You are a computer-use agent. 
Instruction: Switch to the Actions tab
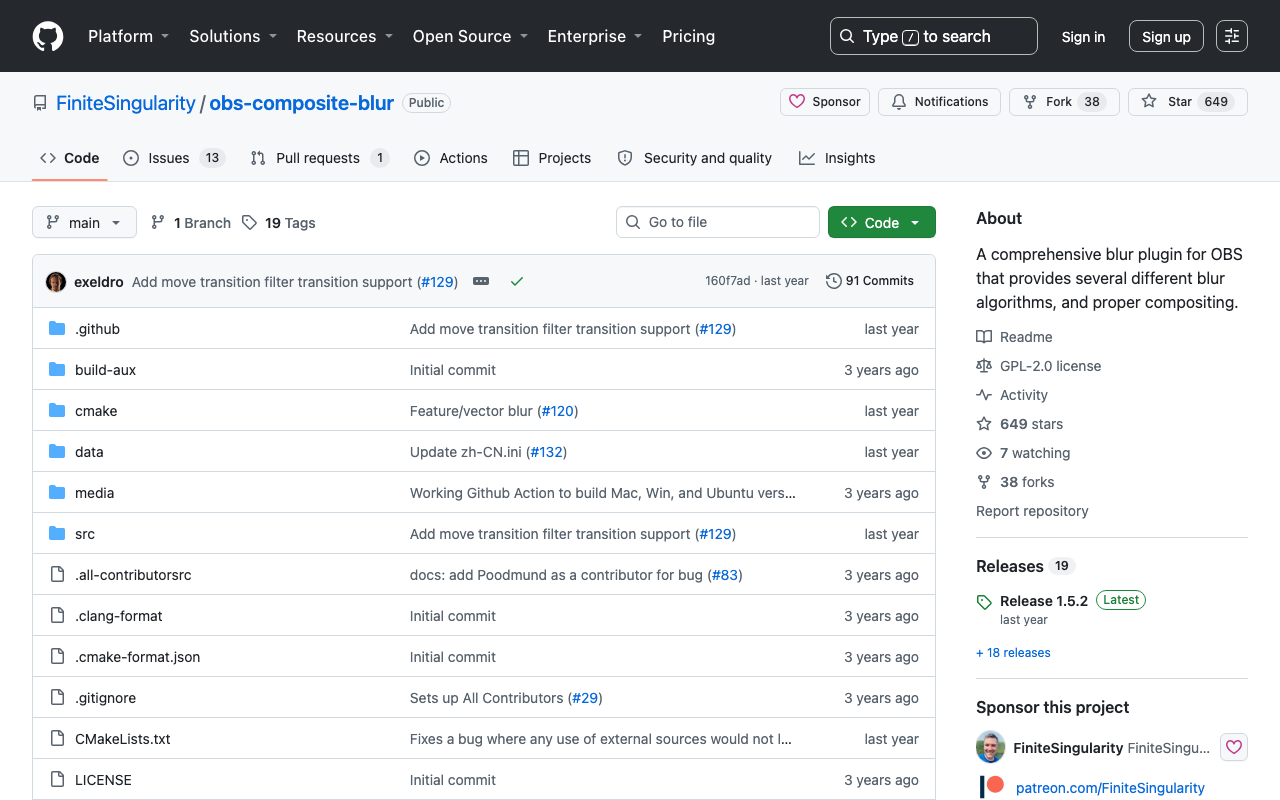click(451, 158)
